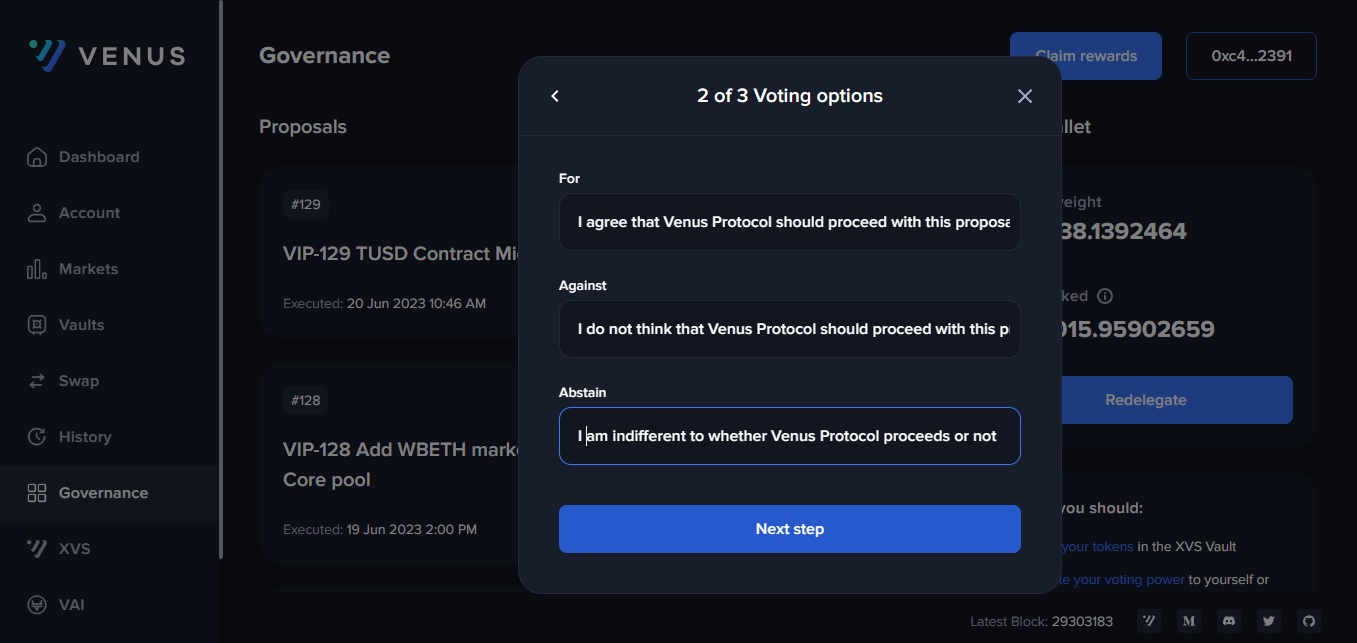Click the info icon beside staked amount
The width and height of the screenshot is (1357, 643).
pos(1105,296)
